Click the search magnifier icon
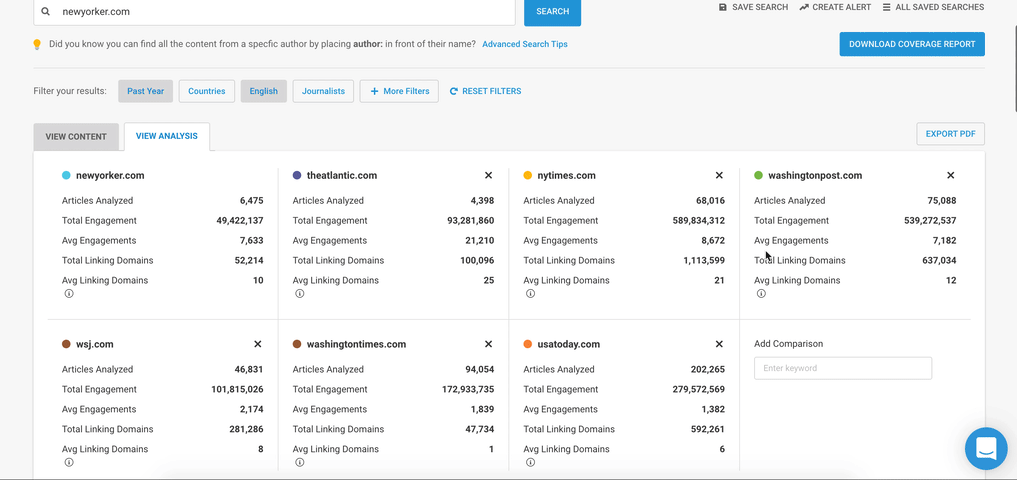Image resolution: width=1017 pixels, height=480 pixels. click(x=46, y=12)
